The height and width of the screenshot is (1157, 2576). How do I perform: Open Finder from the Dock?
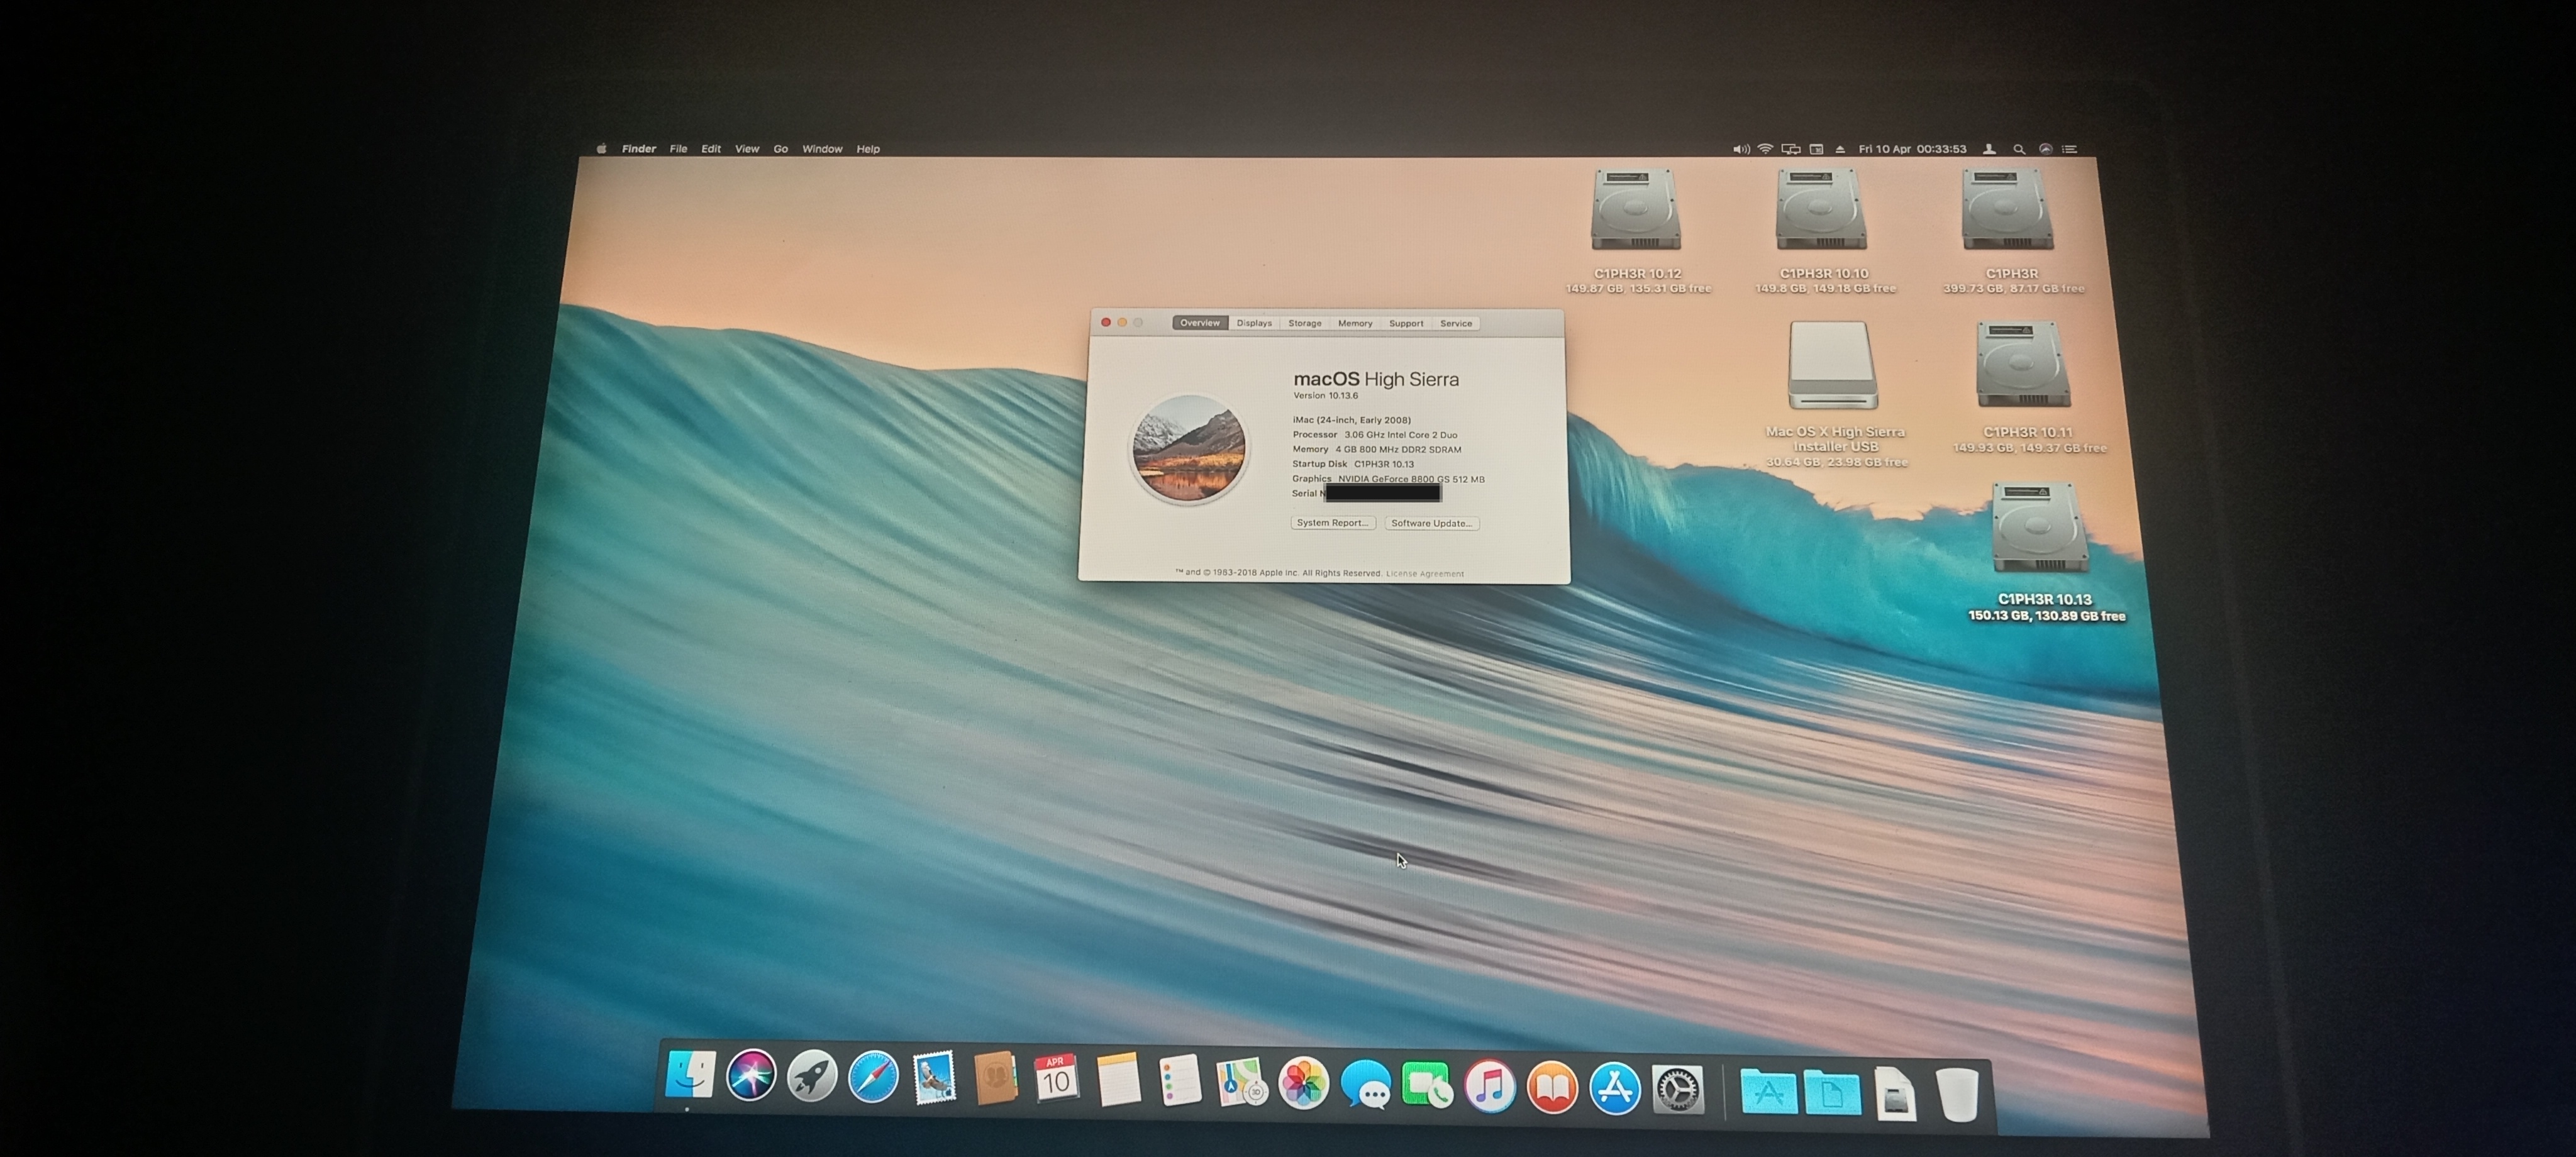[690, 1075]
